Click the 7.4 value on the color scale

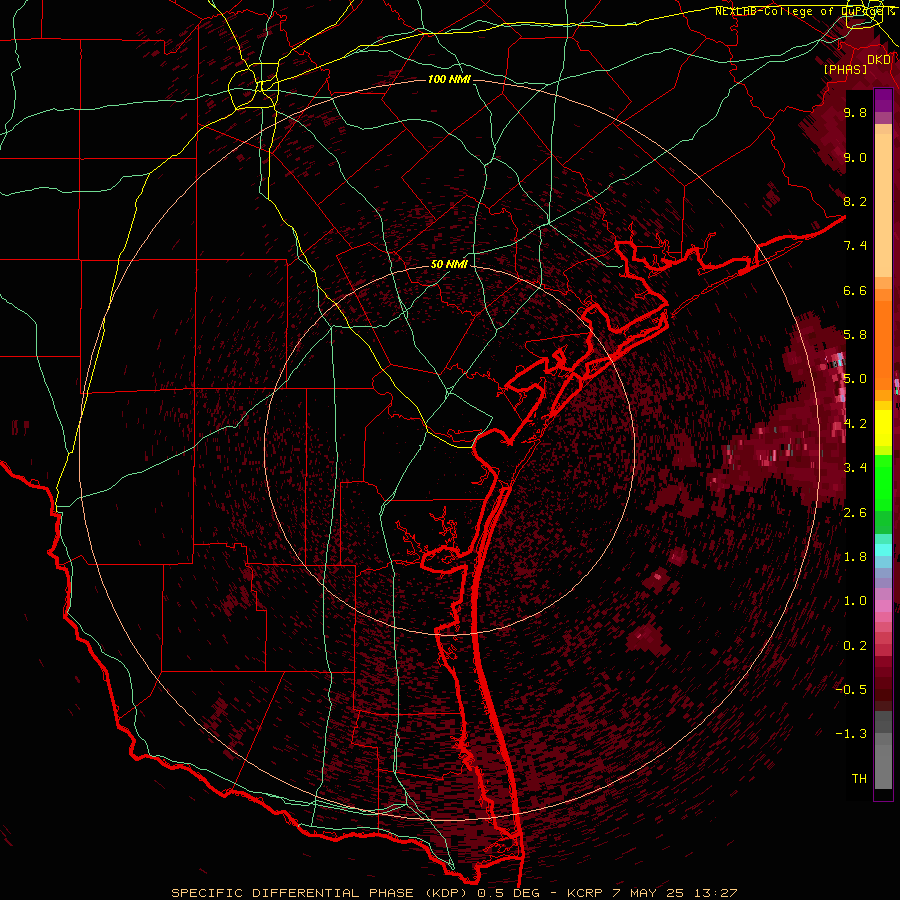click(x=855, y=246)
